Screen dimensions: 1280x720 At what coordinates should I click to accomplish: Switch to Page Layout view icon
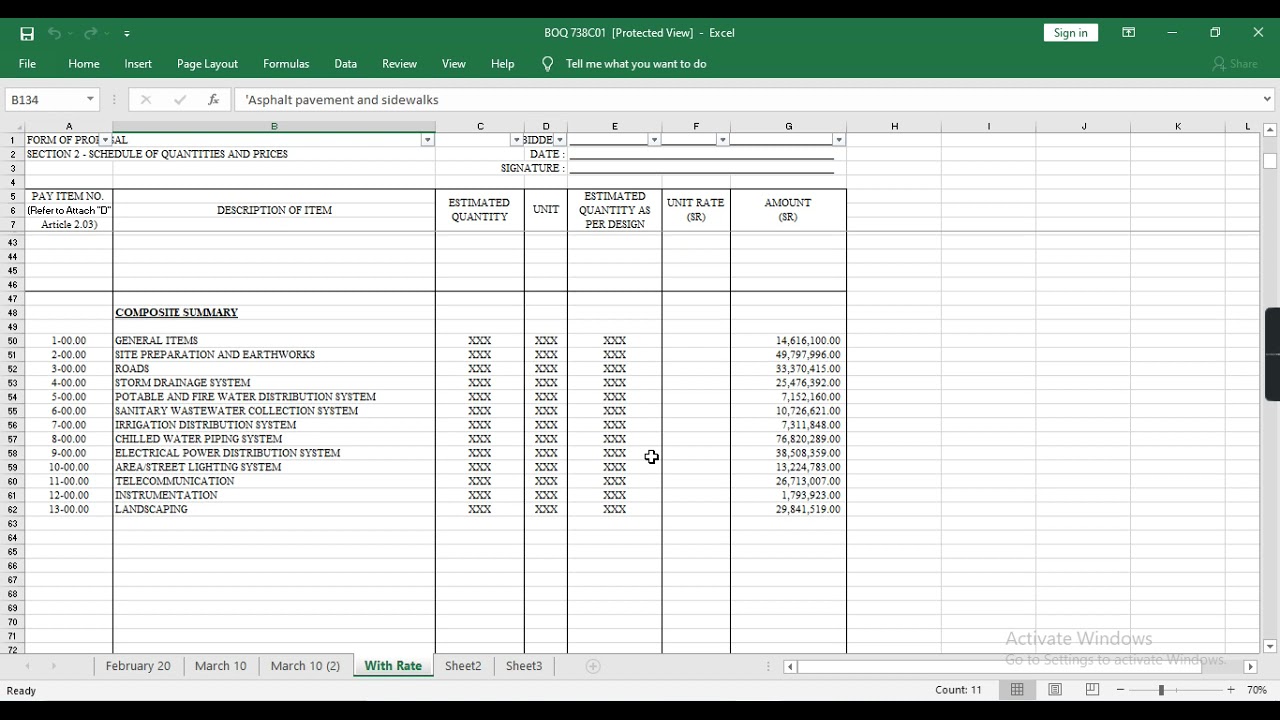tap(1055, 690)
